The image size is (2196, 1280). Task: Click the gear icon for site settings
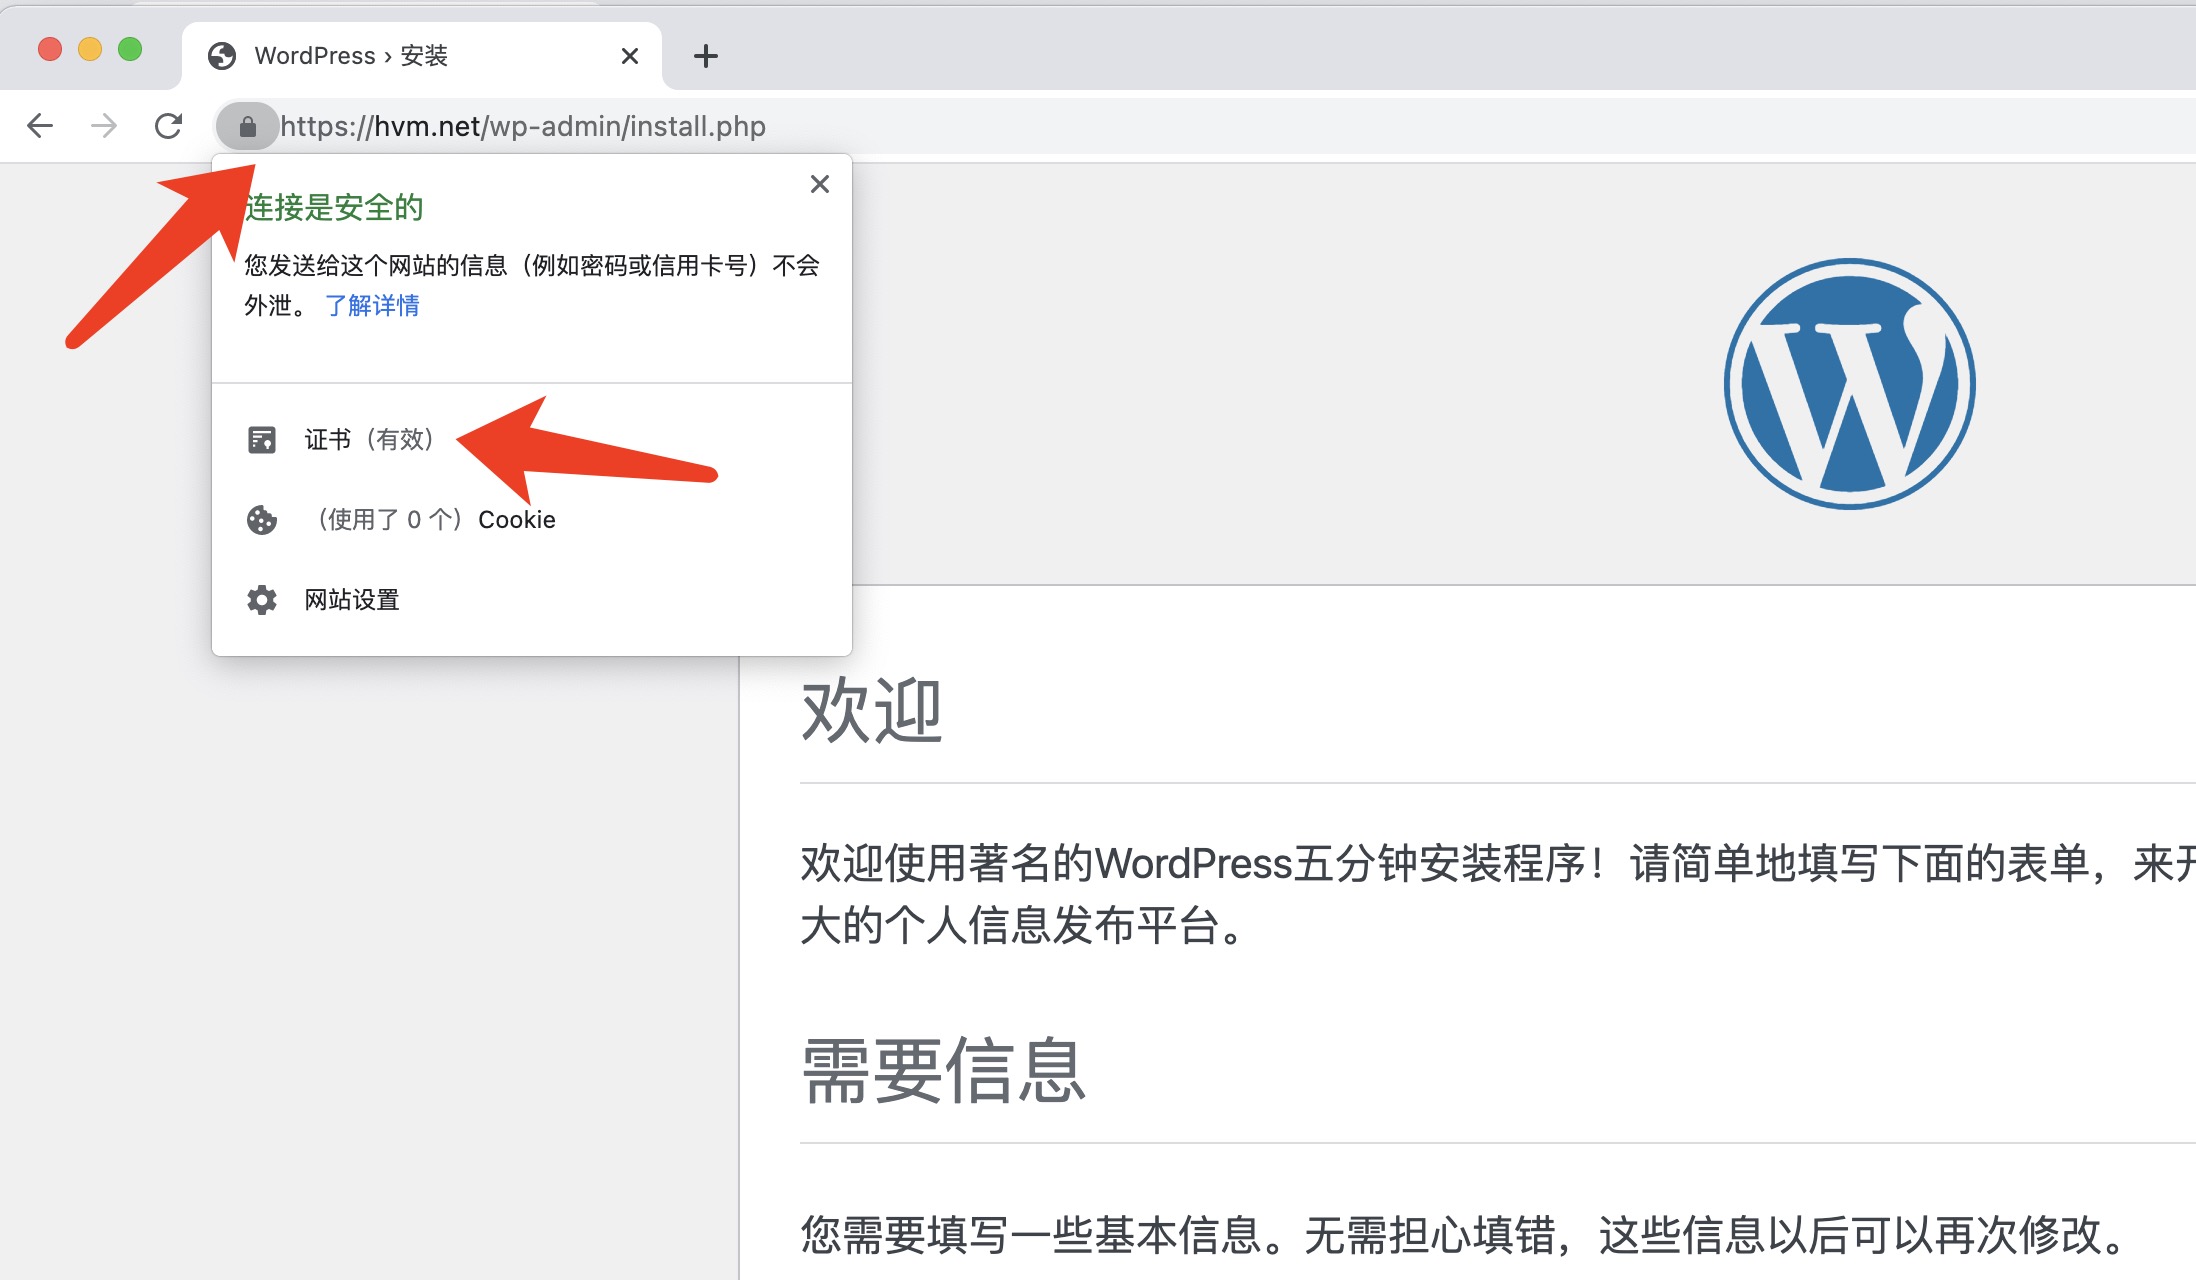click(262, 600)
